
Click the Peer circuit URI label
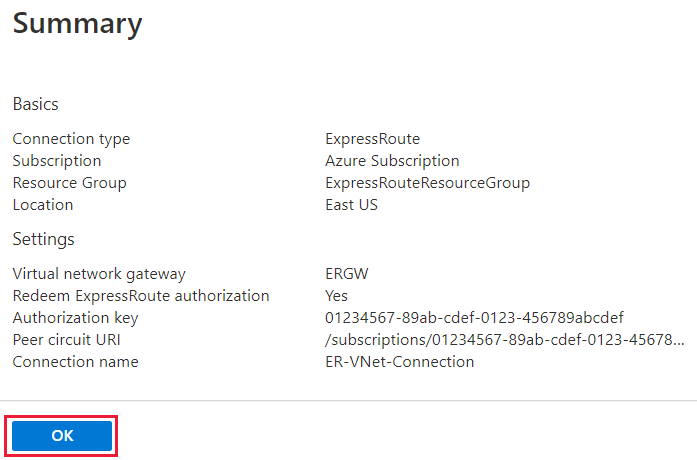coord(67,340)
